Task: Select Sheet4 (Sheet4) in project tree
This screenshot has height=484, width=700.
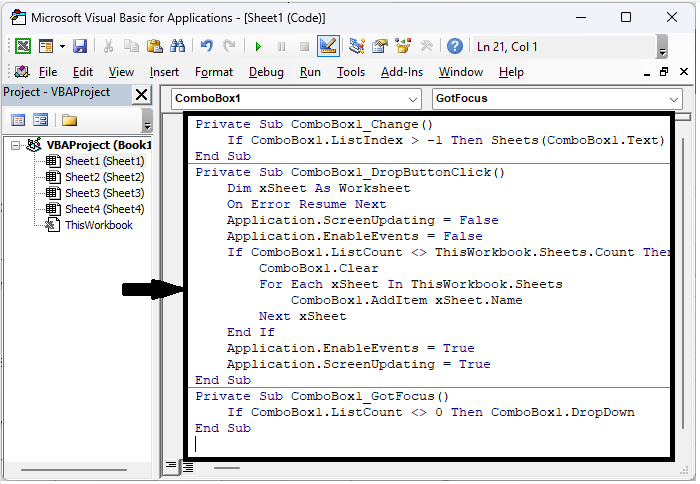Action: (x=104, y=209)
